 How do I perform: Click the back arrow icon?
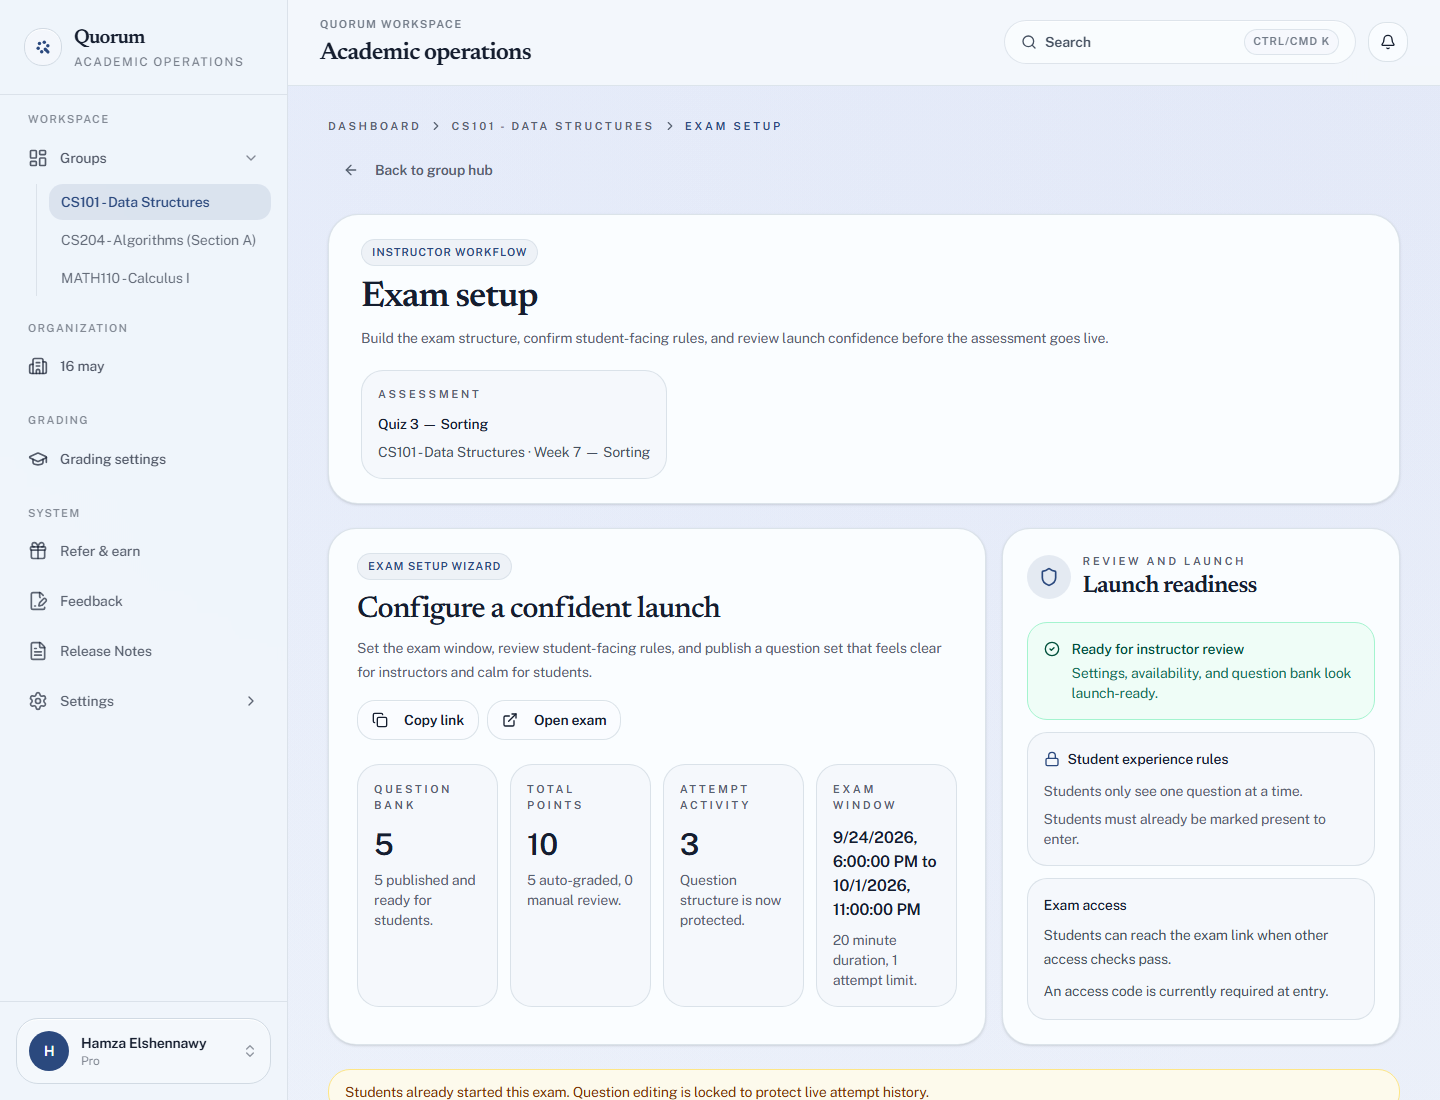point(351,170)
